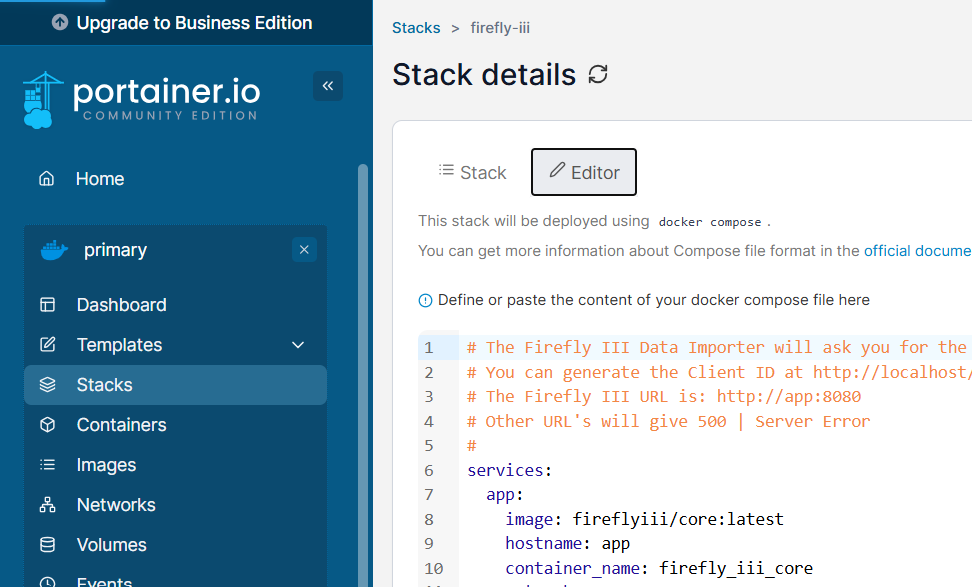Close the primary environment with X

click(x=304, y=250)
